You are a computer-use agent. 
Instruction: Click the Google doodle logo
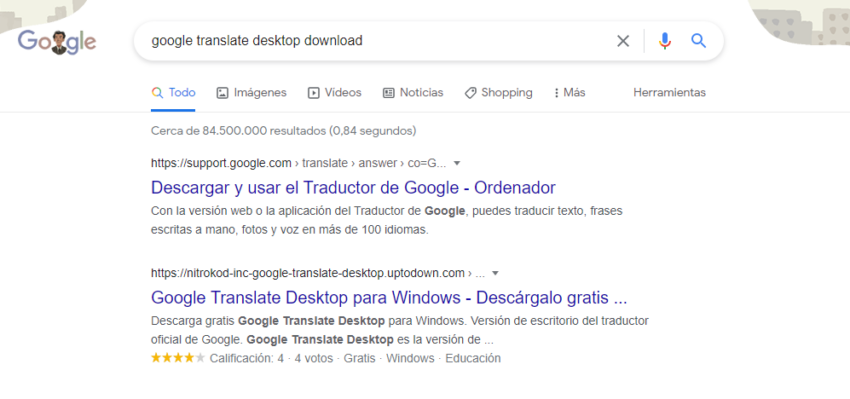coord(57,42)
